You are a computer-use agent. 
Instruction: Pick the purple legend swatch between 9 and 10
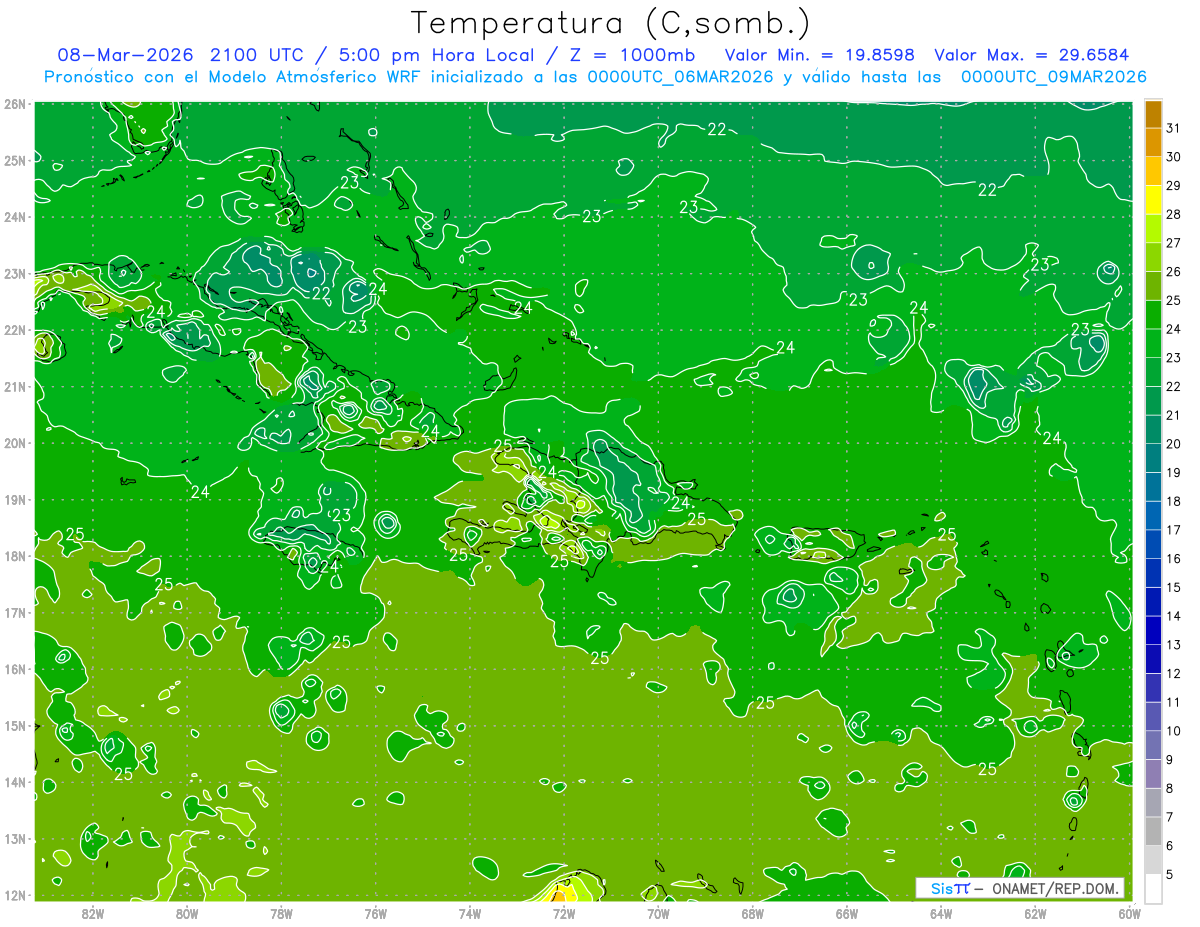[1154, 745]
